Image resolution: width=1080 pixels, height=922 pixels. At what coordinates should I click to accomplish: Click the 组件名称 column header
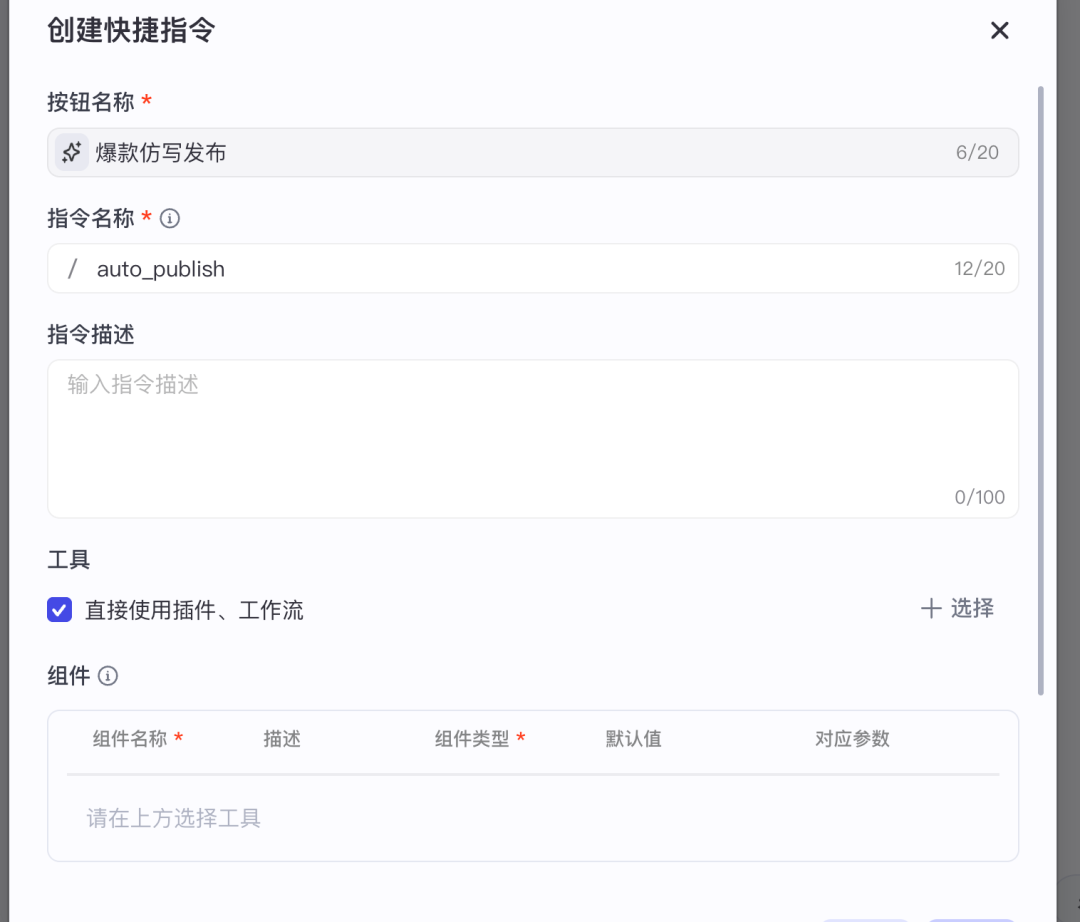tap(130, 739)
